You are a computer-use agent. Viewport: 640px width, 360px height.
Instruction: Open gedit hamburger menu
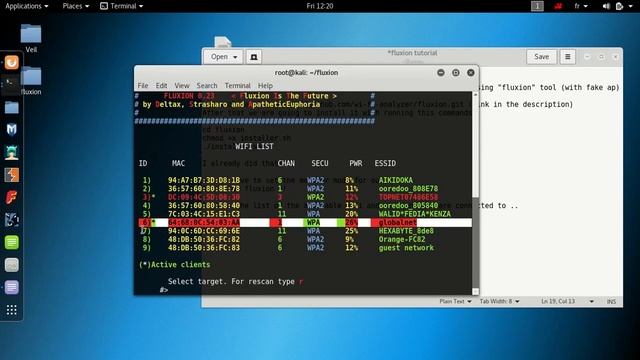[567, 57]
